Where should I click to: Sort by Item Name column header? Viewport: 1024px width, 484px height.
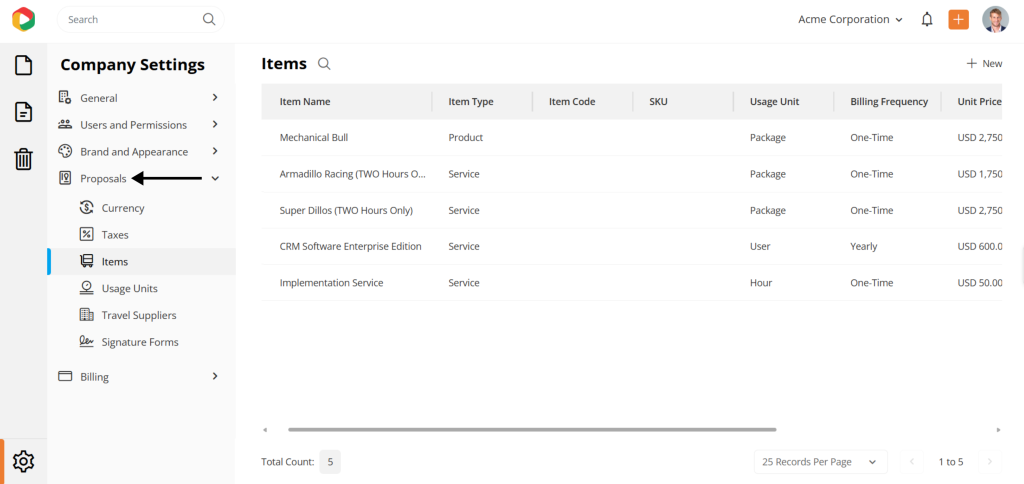click(x=305, y=101)
